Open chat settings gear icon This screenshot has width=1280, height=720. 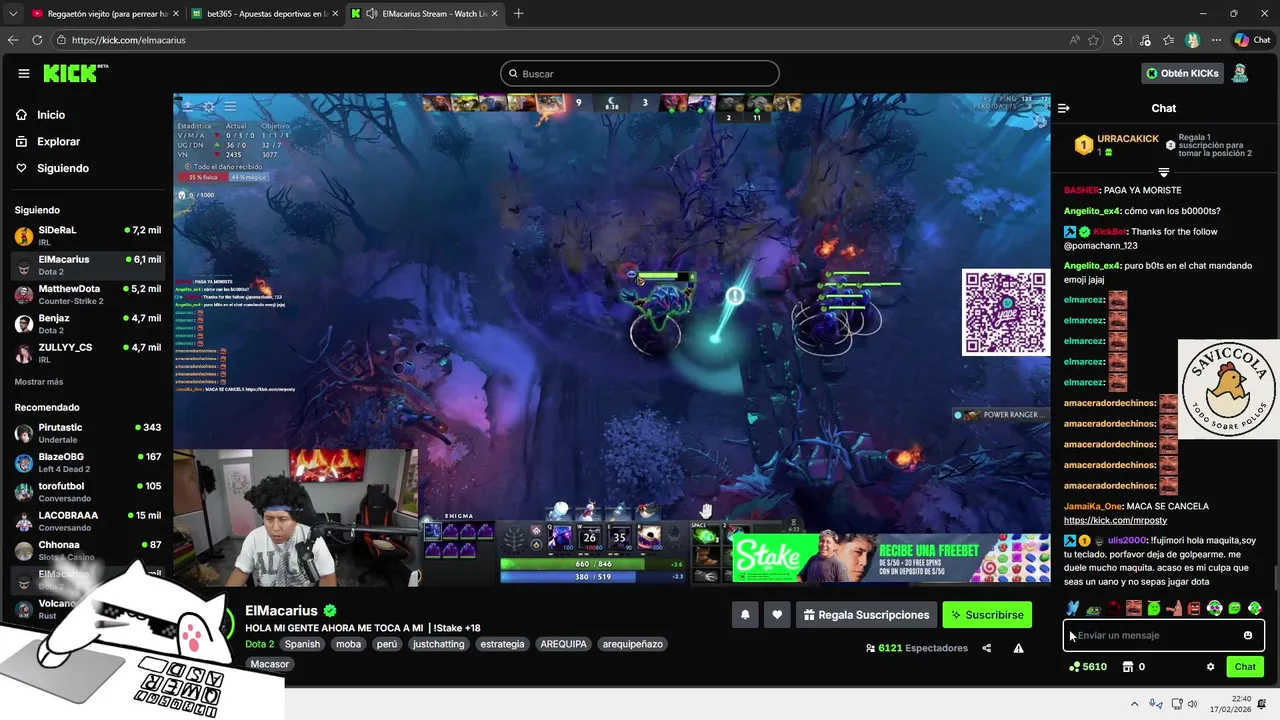pyautogui.click(x=1210, y=667)
